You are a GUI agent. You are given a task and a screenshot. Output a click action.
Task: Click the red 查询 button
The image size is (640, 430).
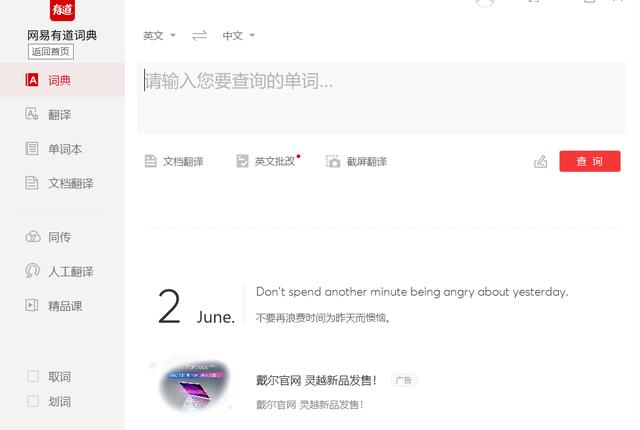point(590,161)
